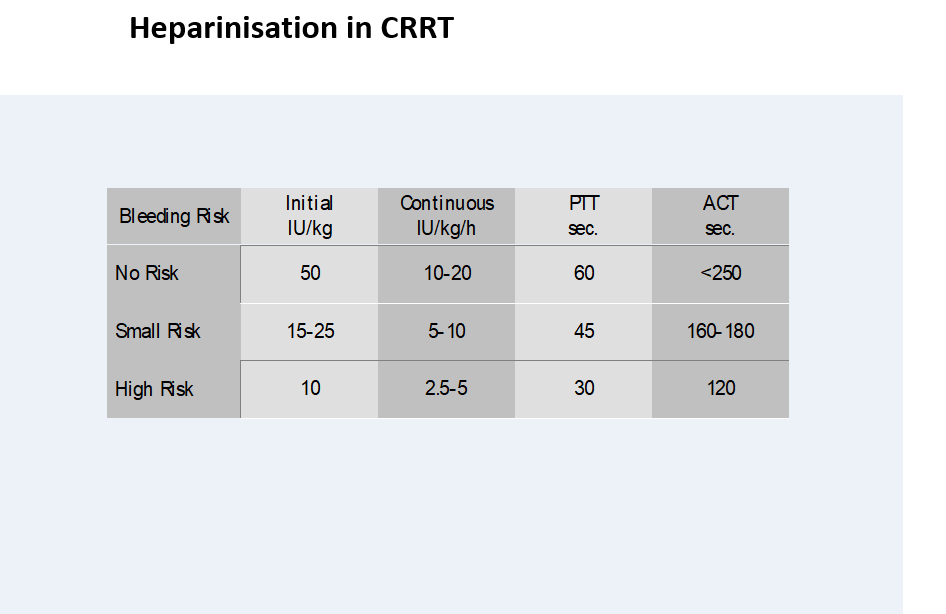The width and height of the screenshot is (946, 614).
Task: Select the 15-25 initial dose cell
Action: coord(310,331)
